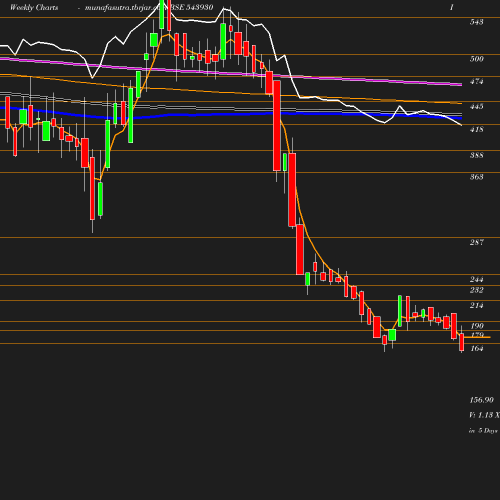Screen dimensions: 500x500
Task: Select the 474 price level label
Action: point(476,81)
